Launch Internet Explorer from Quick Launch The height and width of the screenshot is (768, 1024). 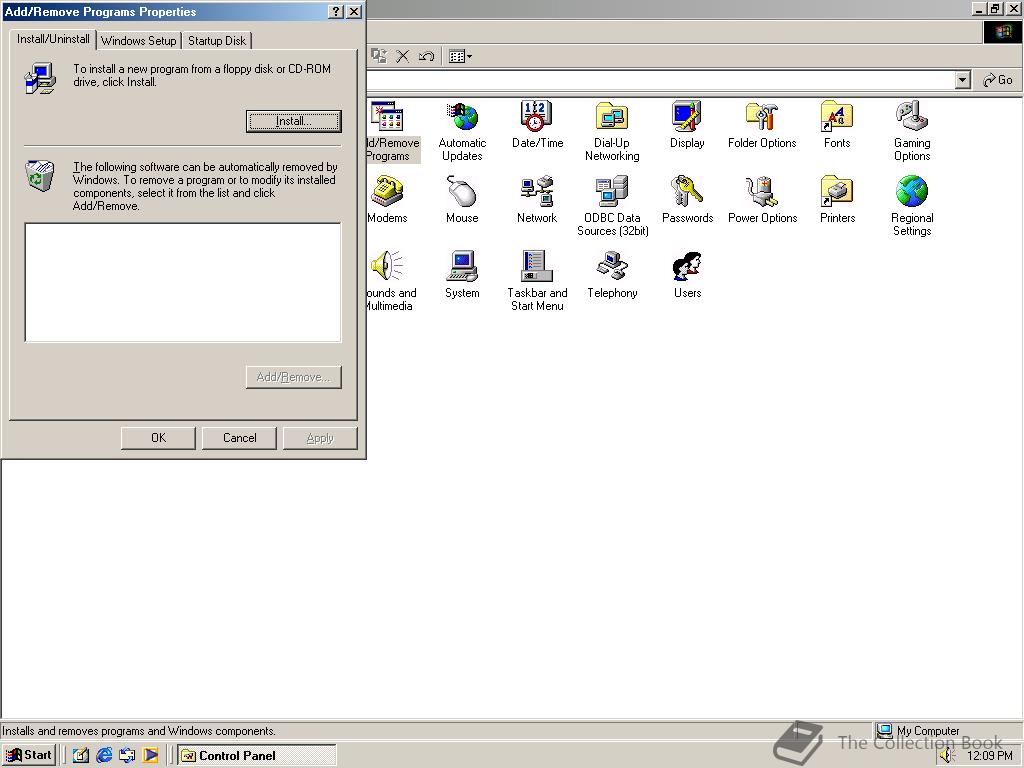tap(104, 756)
